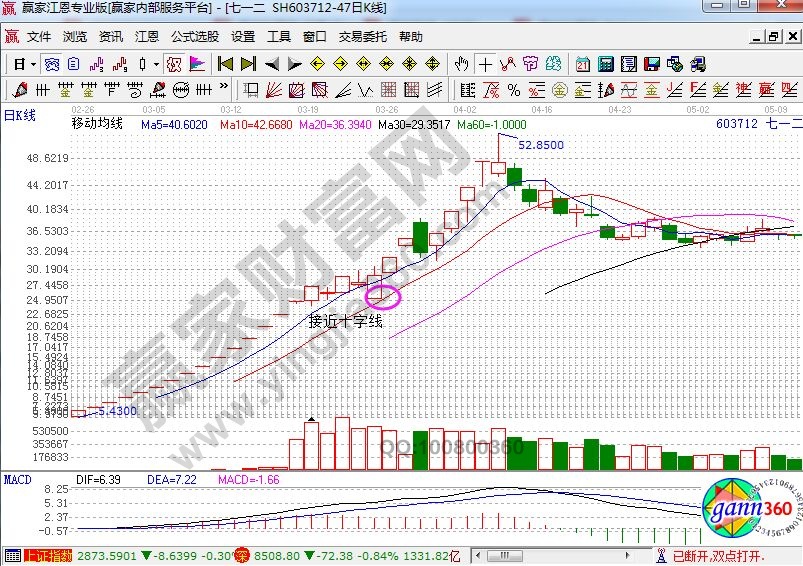Select the crosshair cursor tool
Image resolution: width=803 pixels, height=566 pixels.
[x=486, y=64]
